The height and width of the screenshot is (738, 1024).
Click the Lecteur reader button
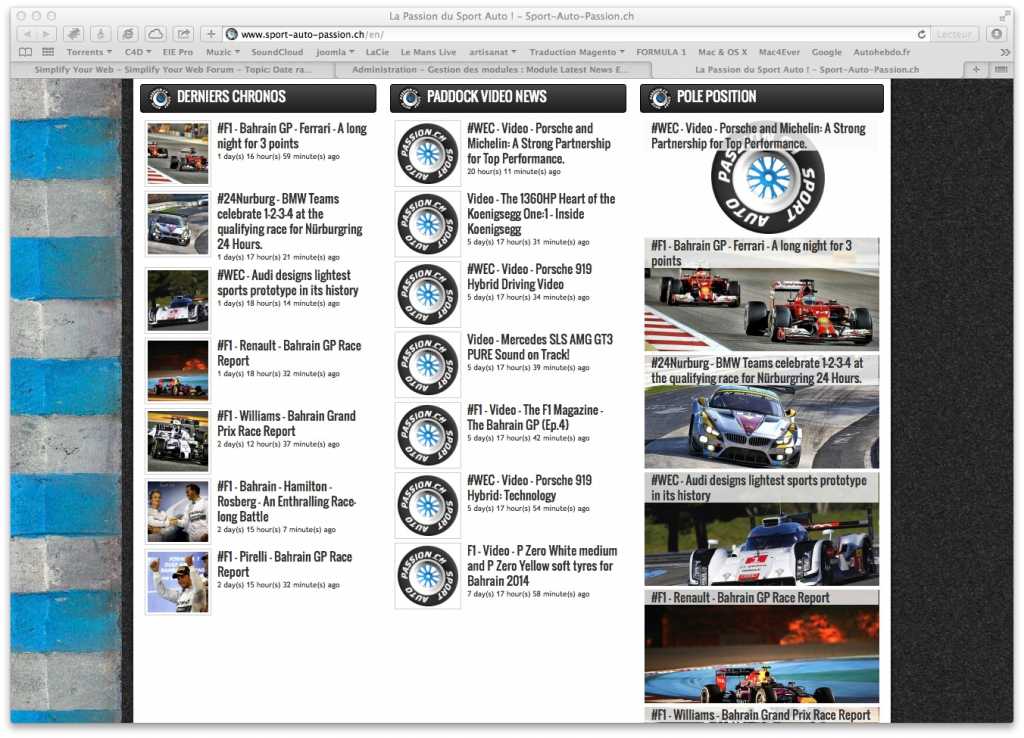coord(955,34)
